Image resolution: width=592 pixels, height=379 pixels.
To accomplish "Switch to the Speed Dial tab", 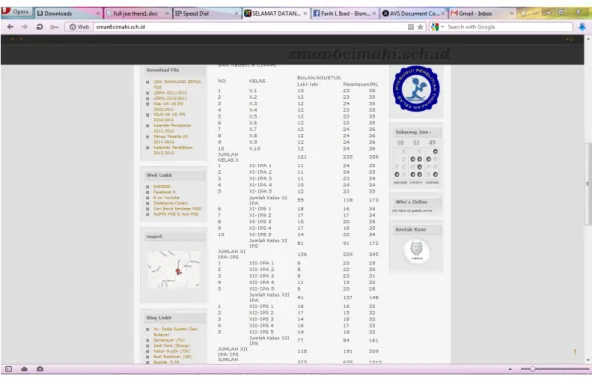I will click(207, 14).
